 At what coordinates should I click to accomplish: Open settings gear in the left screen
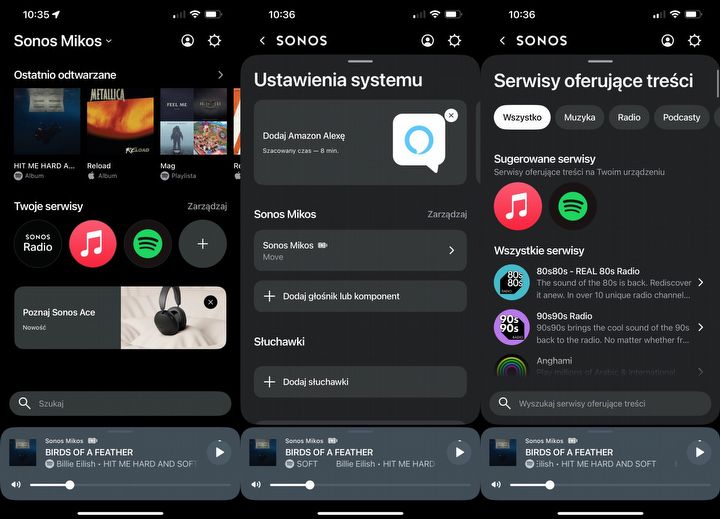214,41
